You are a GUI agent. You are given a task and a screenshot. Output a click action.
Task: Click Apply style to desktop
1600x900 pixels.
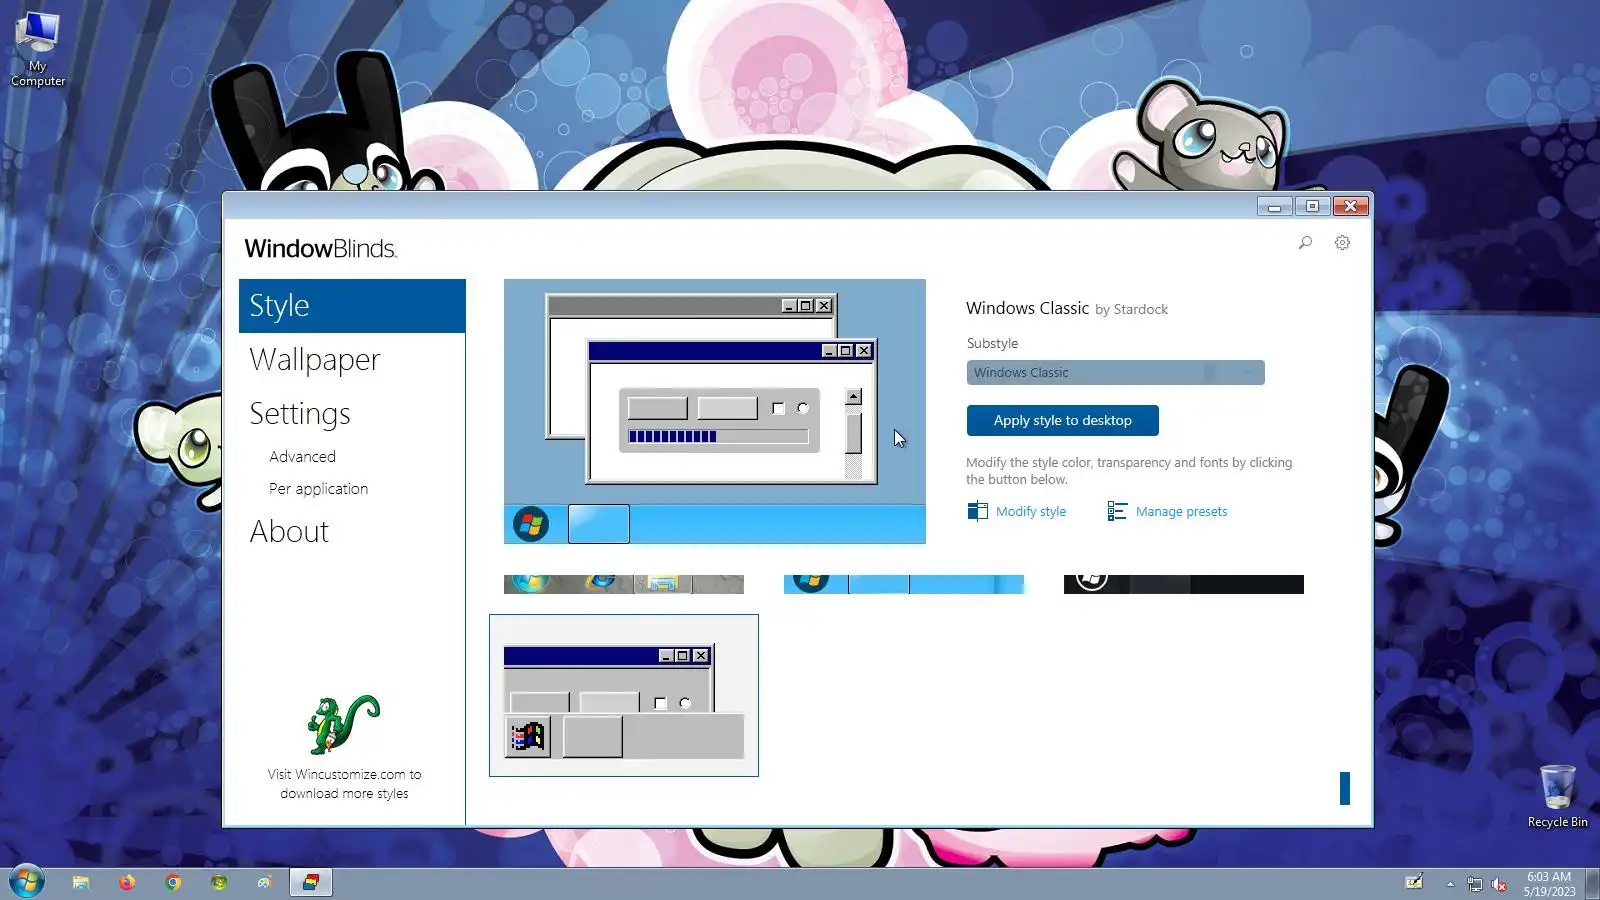click(x=1062, y=421)
